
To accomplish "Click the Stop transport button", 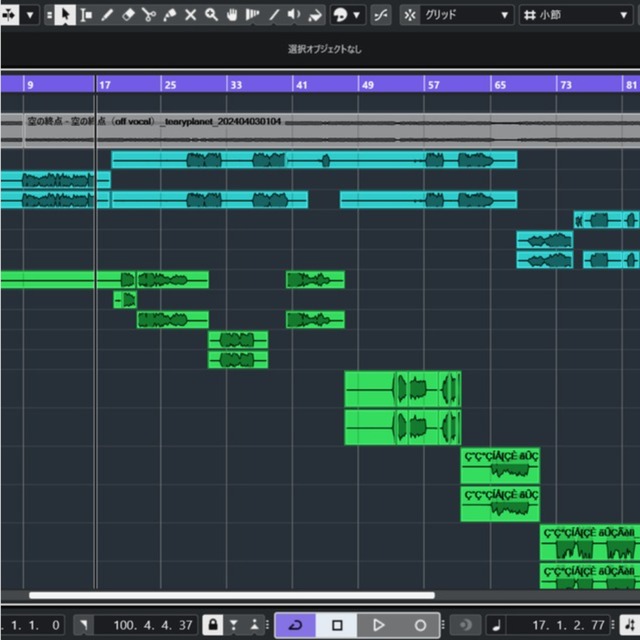I will (x=337, y=625).
